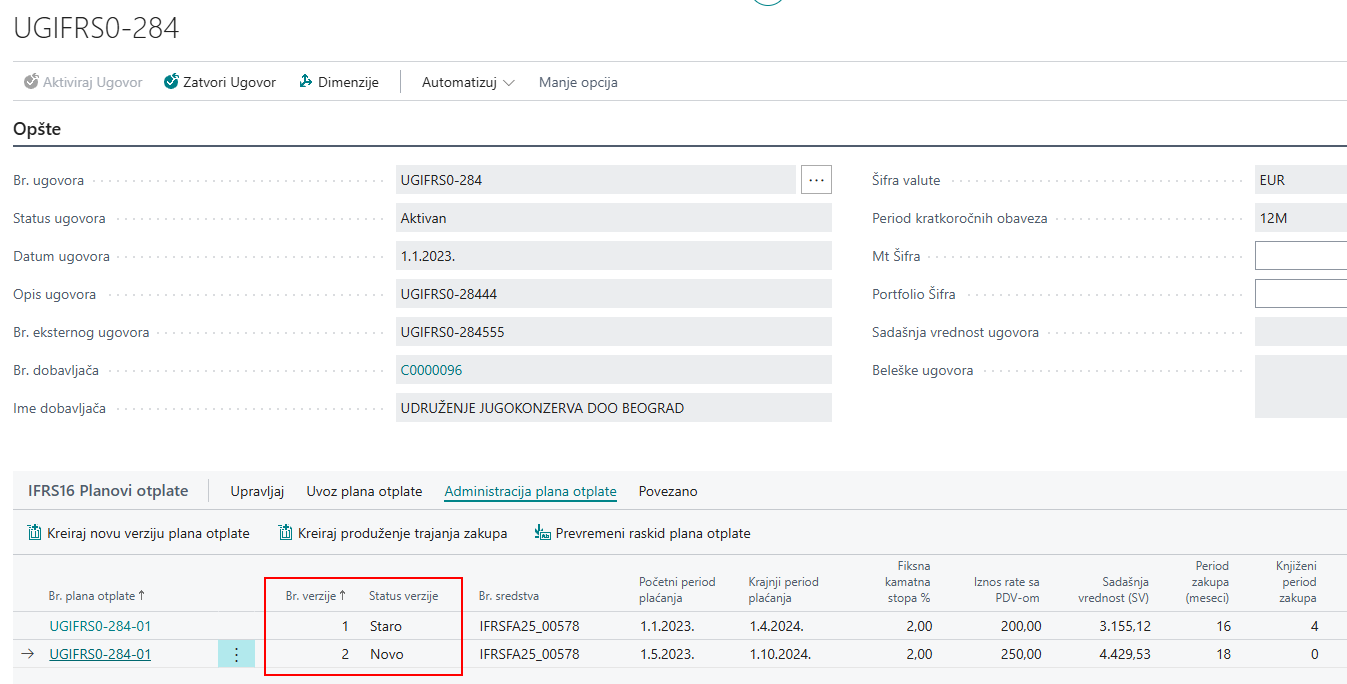Image resolution: width=1347 pixels, height=684 pixels.
Task: Open UGIFRS0-284-01 link in the Staro row
Action: tap(100, 626)
